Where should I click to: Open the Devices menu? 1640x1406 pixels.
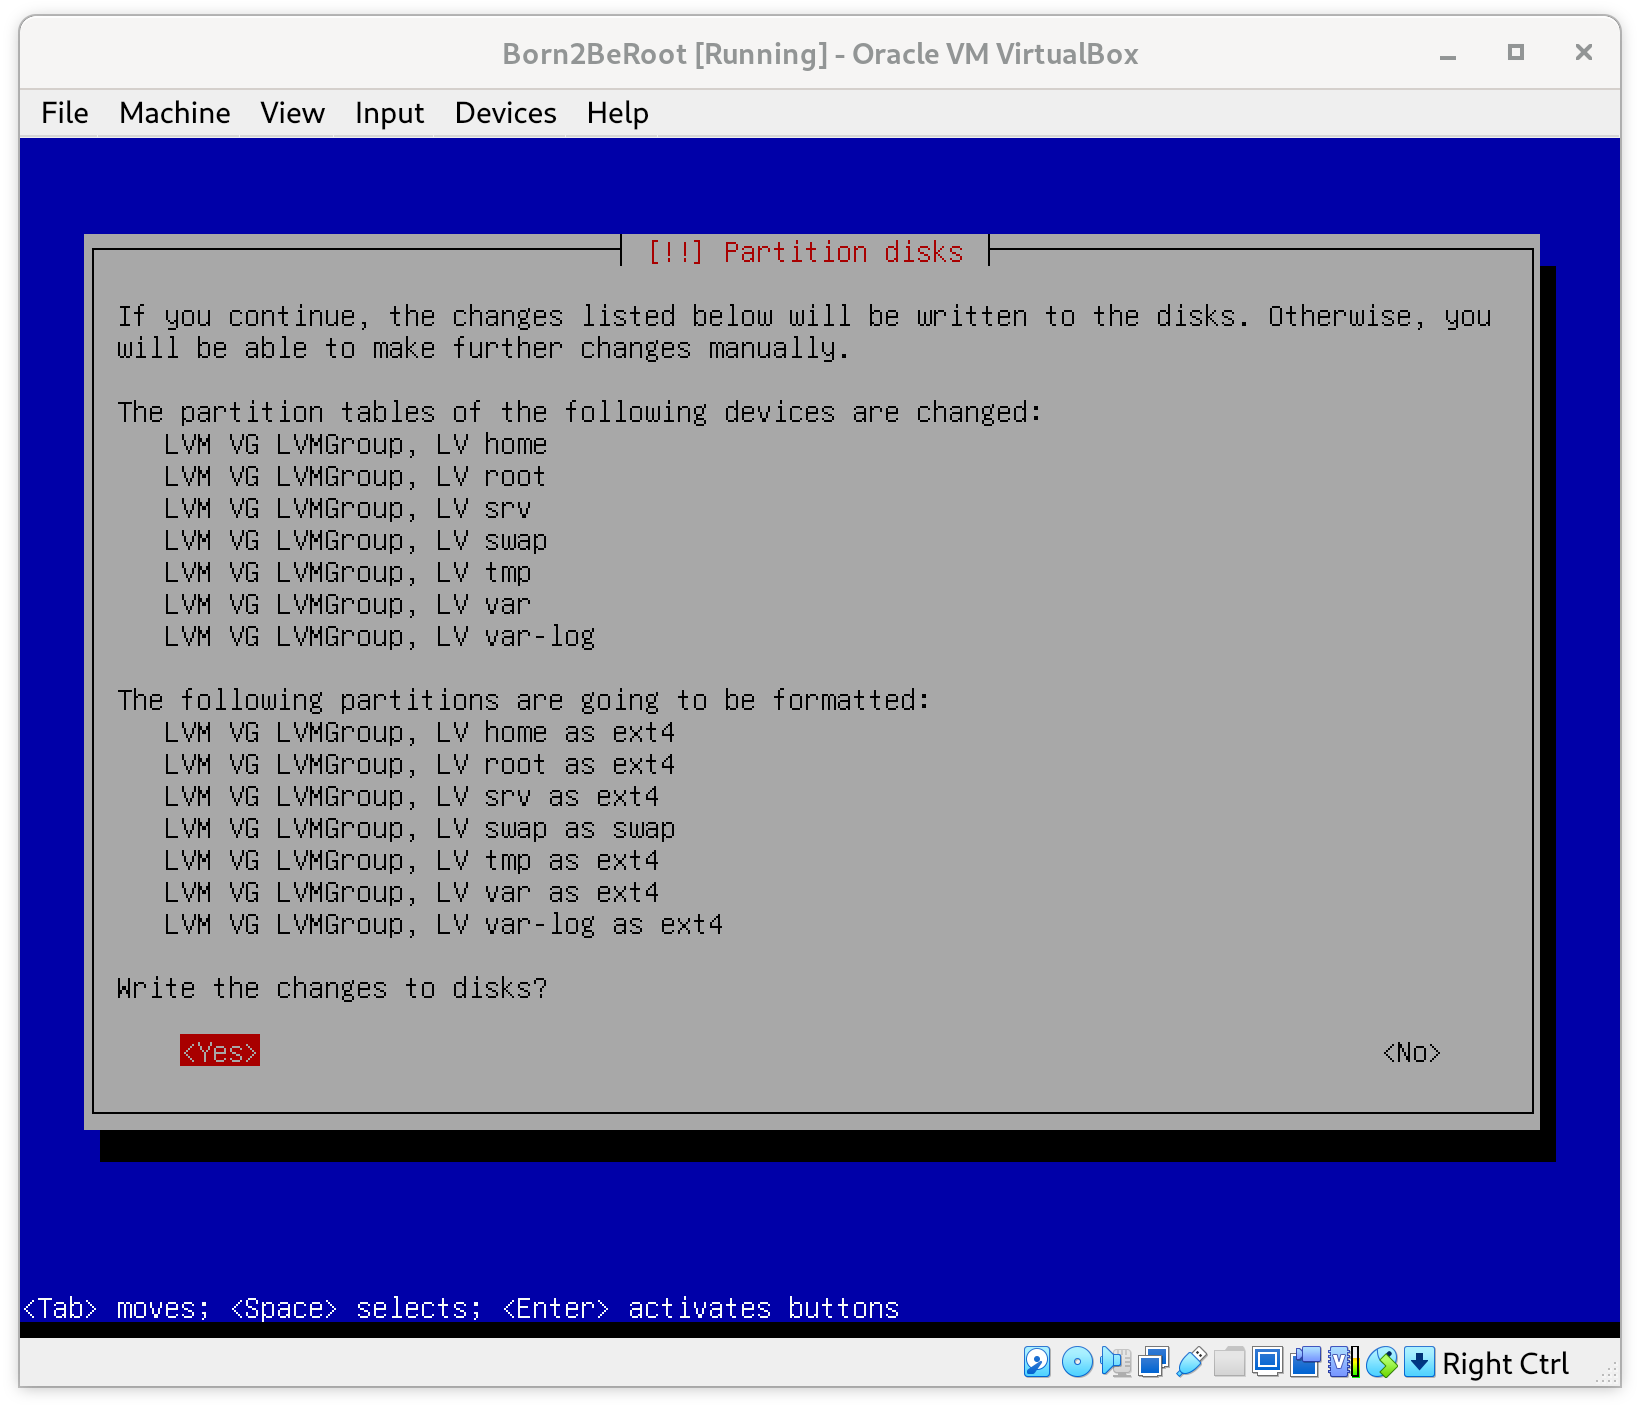tap(505, 113)
